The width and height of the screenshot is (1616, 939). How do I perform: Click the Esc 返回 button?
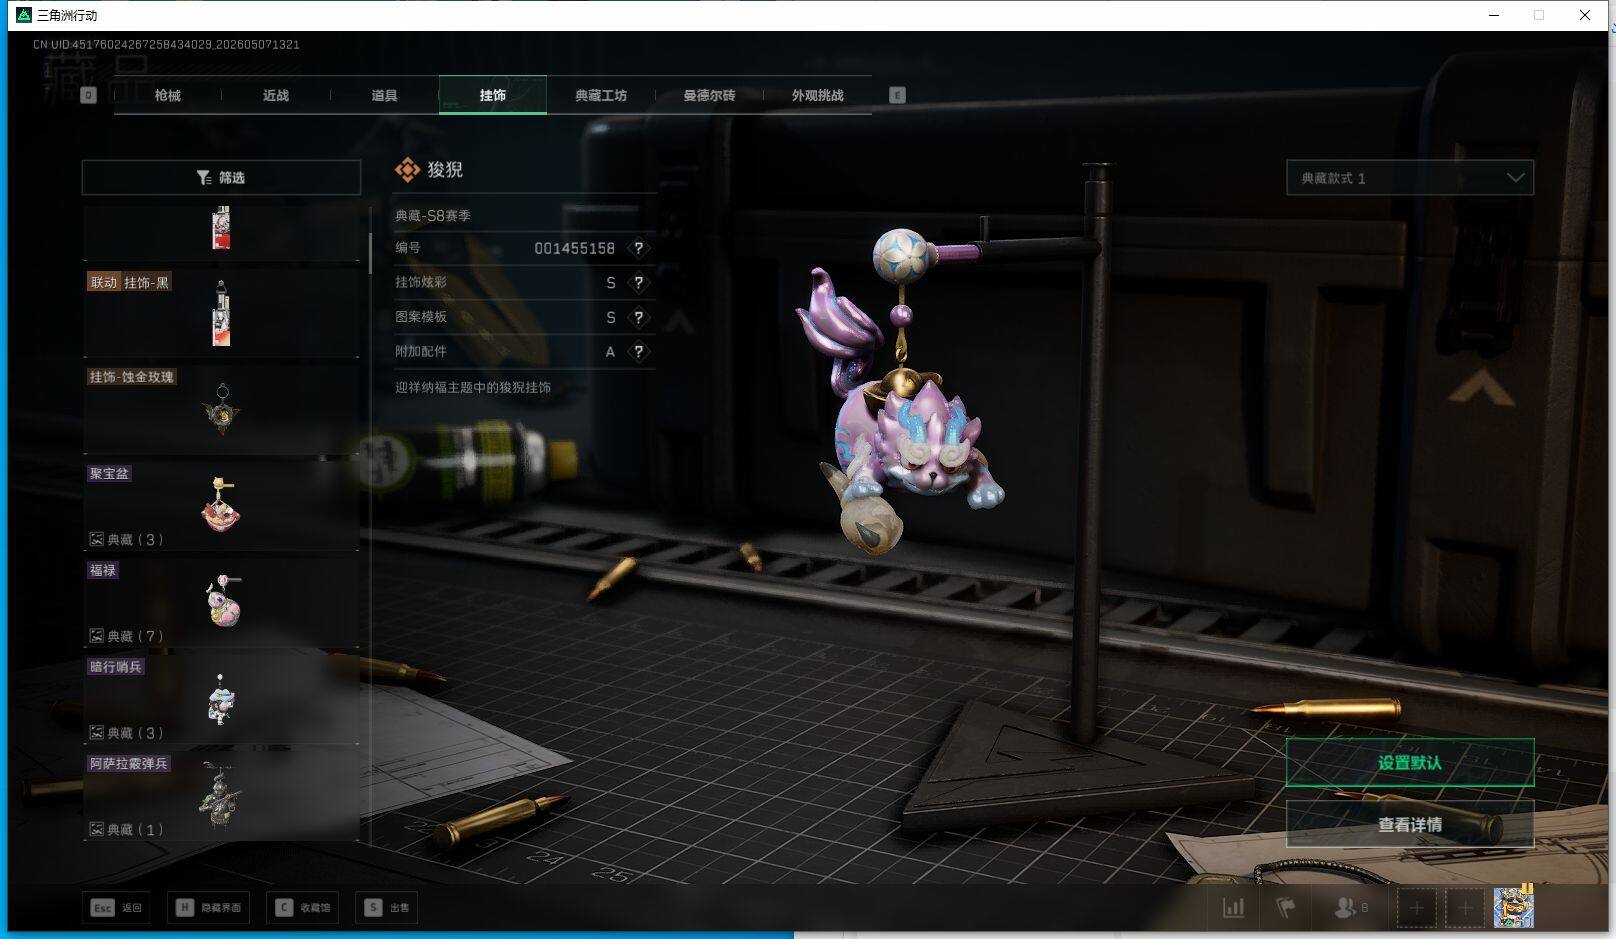point(117,908)
